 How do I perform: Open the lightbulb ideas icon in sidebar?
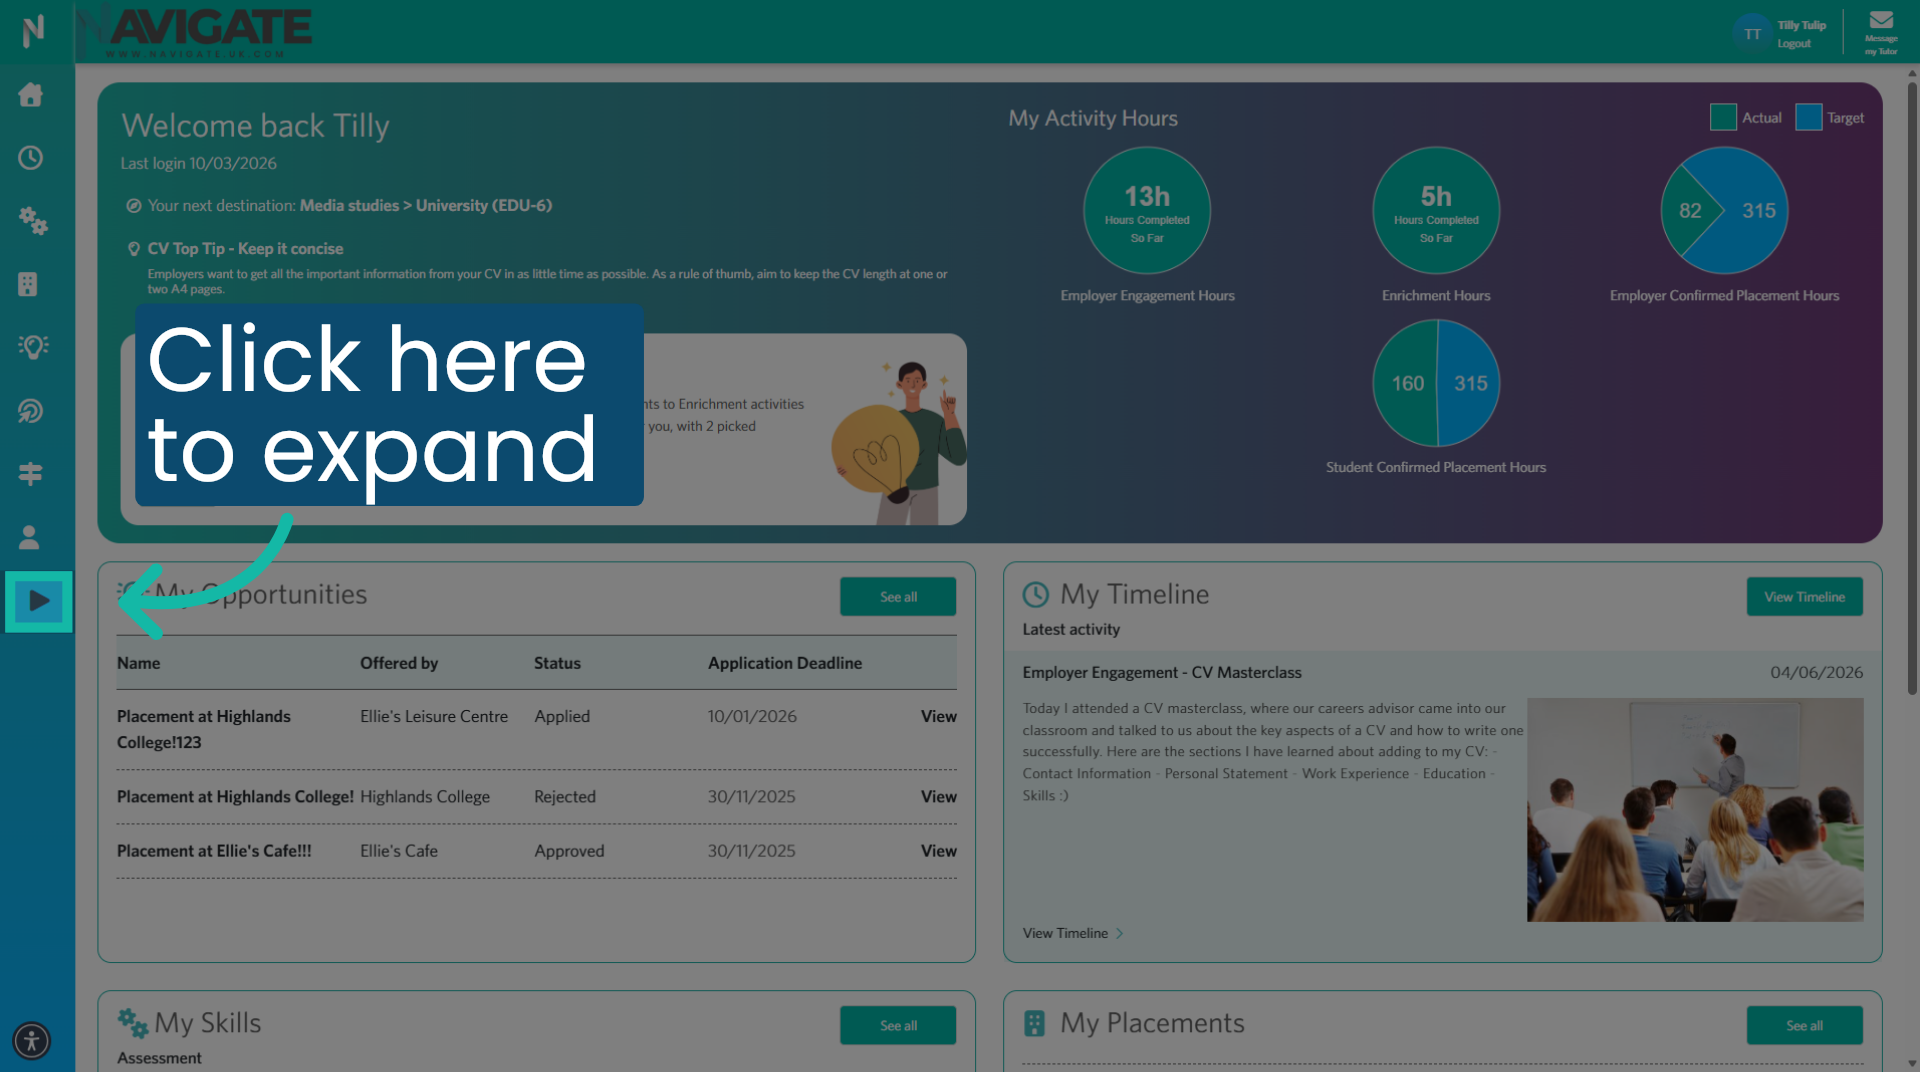(x=33, y=346)
